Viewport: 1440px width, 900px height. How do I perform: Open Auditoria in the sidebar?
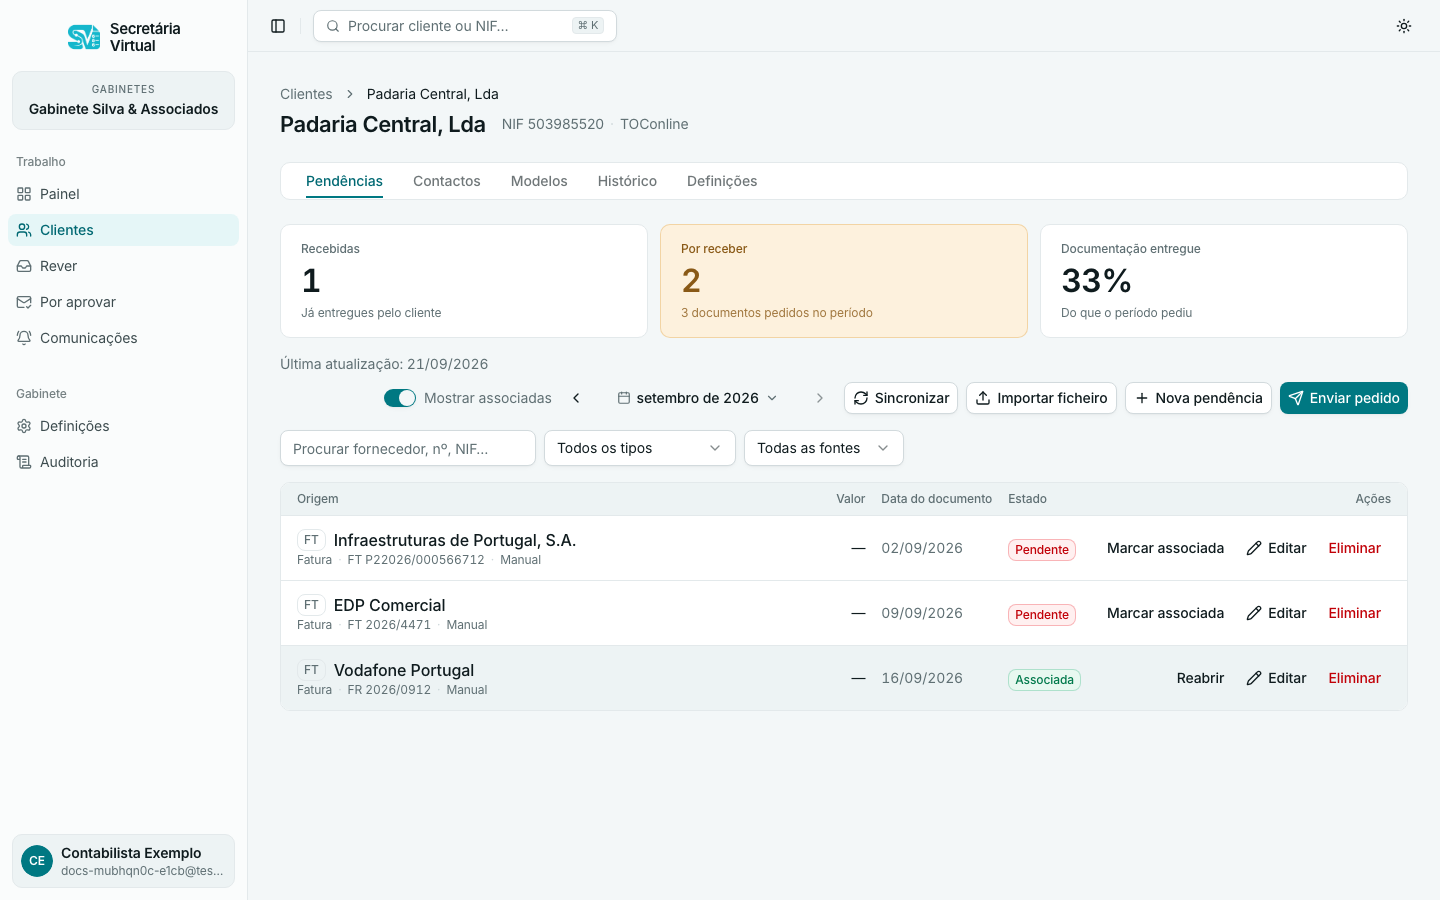(x=124, y=462)
